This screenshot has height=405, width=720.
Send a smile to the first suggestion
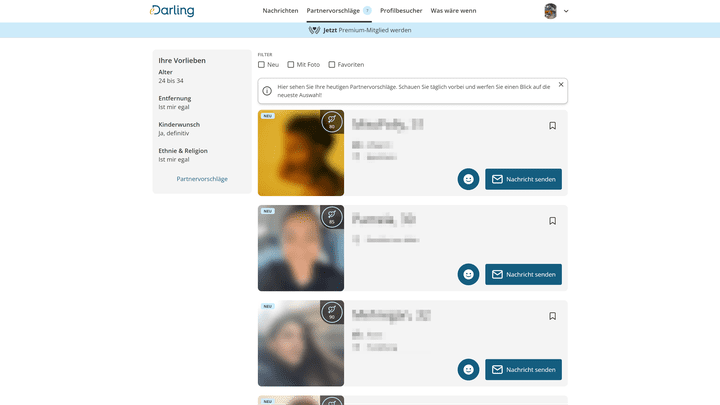click(468, 179)
